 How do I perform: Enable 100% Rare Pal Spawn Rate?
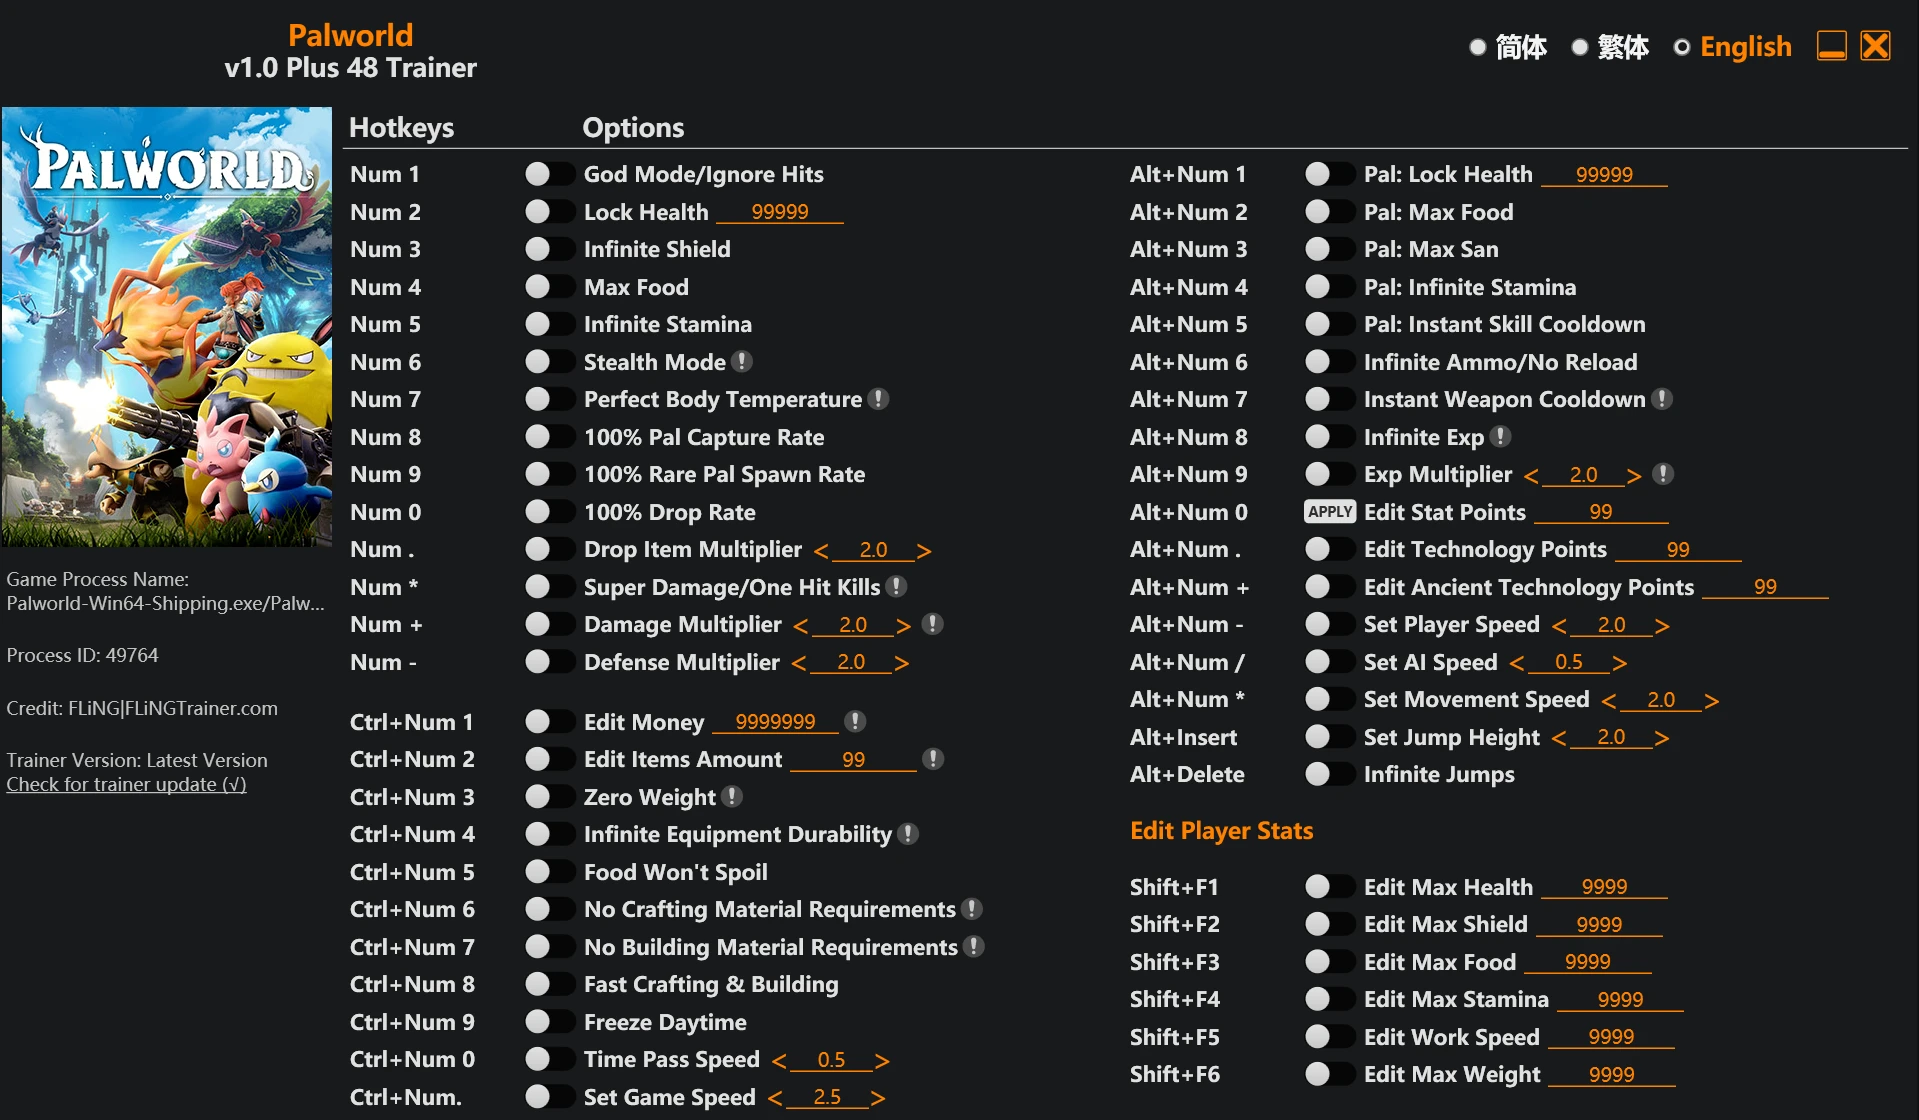[x=549, y=474]
